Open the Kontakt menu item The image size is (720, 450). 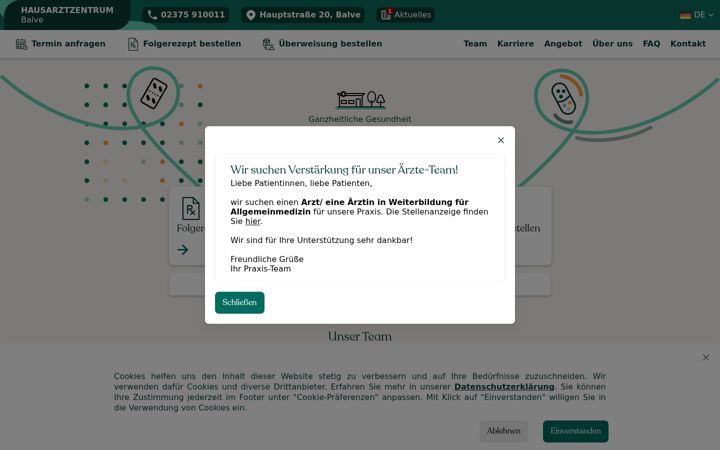(x=688, y=44)
